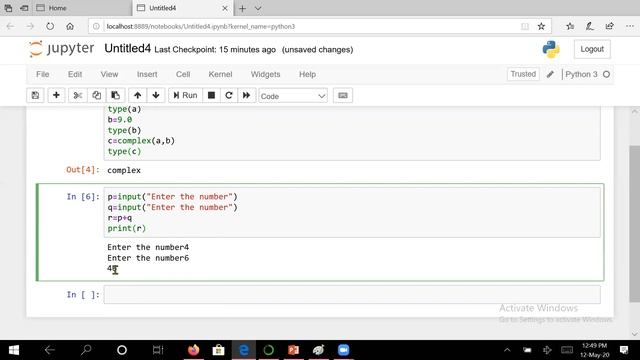This screenshot has height=360, width=640.
Task: Open Zoom from the taskbar
Action: 344,350
